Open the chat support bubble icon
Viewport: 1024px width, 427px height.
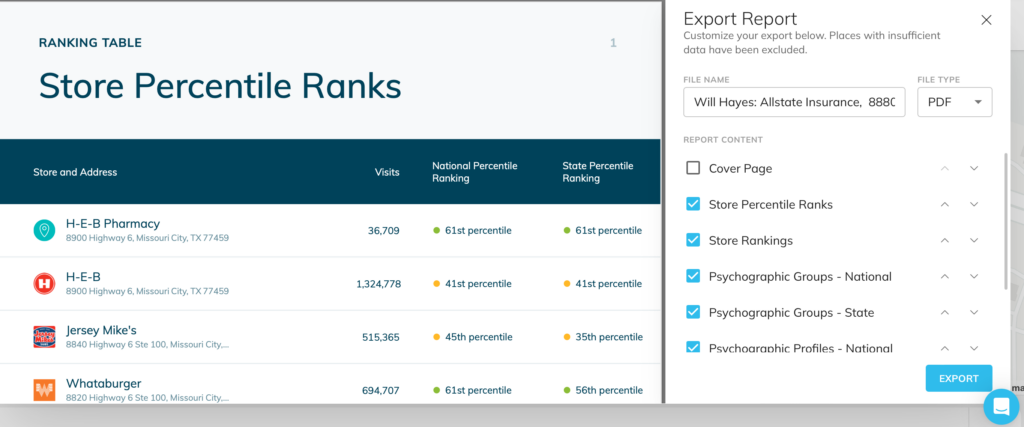1001,406
